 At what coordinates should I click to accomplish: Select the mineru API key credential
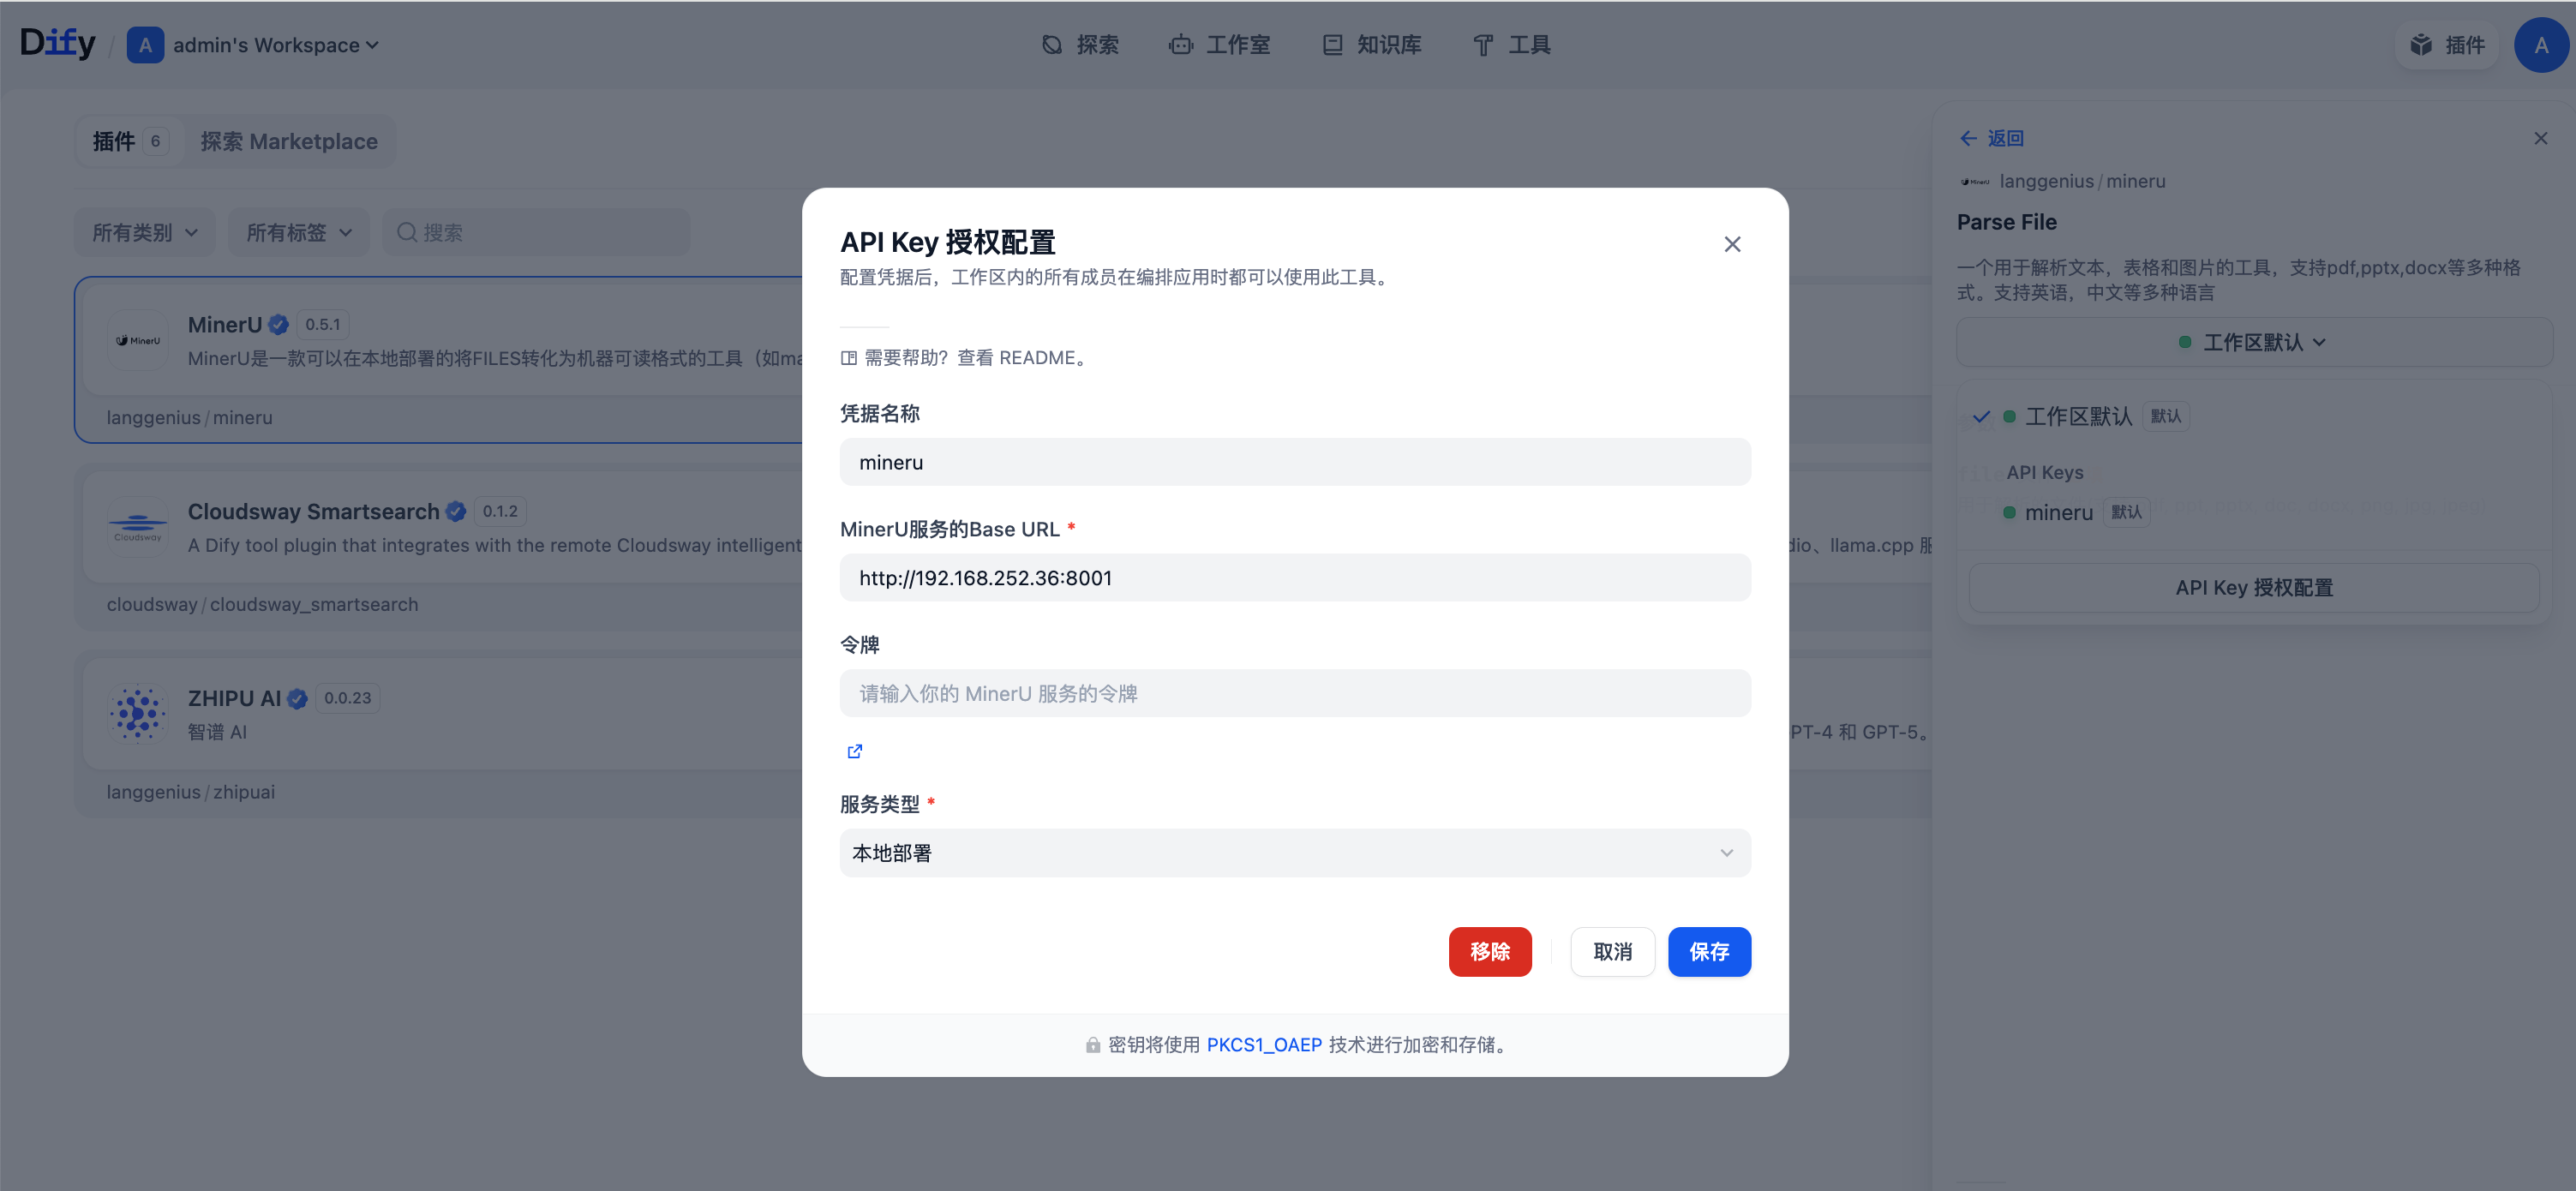pyautogui.click(x=2058, y=513)
